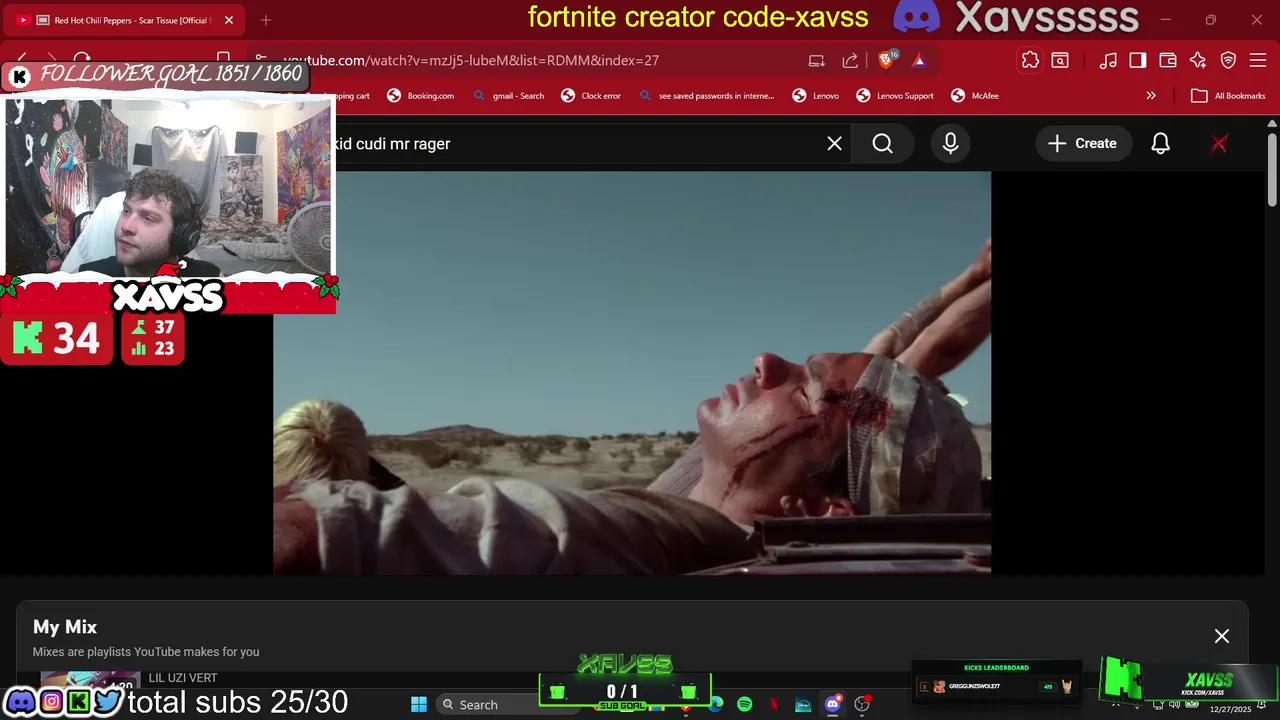Screen dimensions: 1280x720
Task: Select the Scar Tissue YouTube tab
Action: [125, 20]
